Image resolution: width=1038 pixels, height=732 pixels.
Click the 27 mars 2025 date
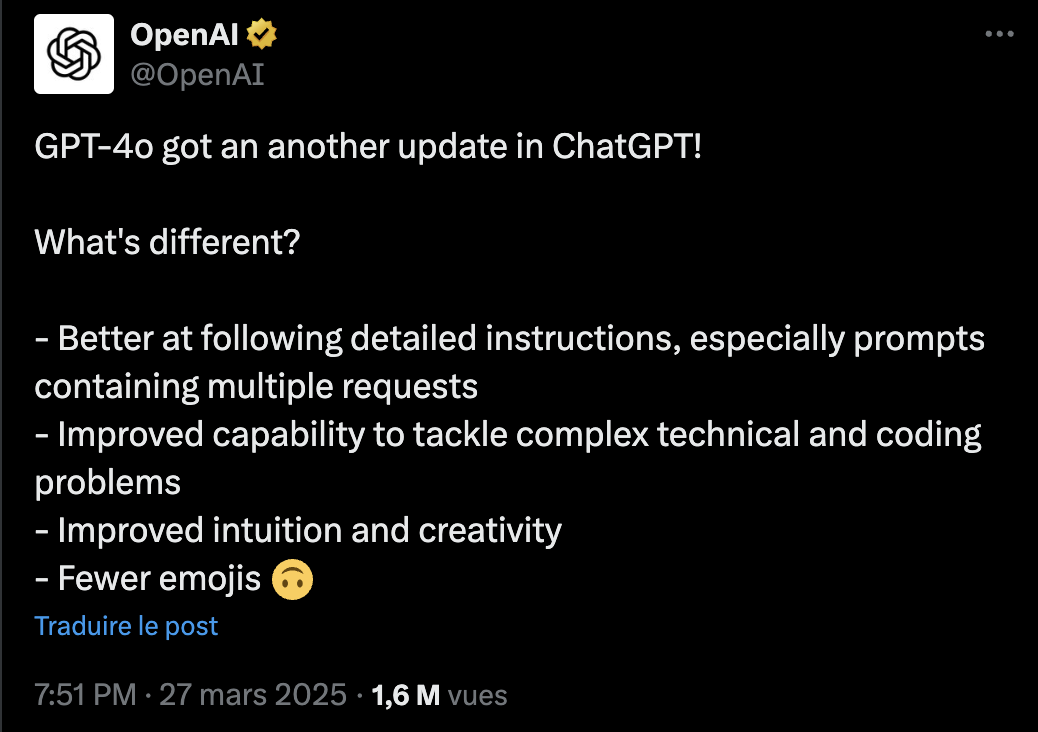253,695
